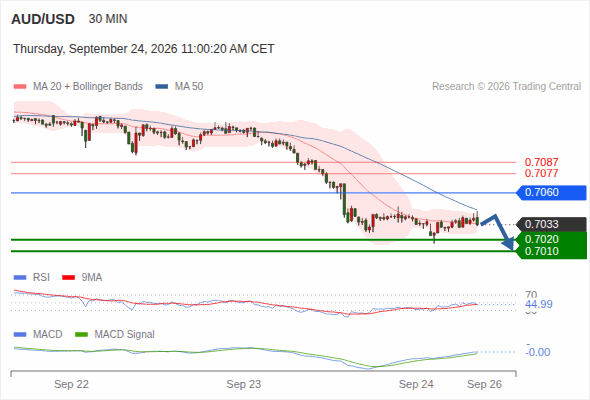Click the 0.7010 support price tag

[x=552, y=251]
